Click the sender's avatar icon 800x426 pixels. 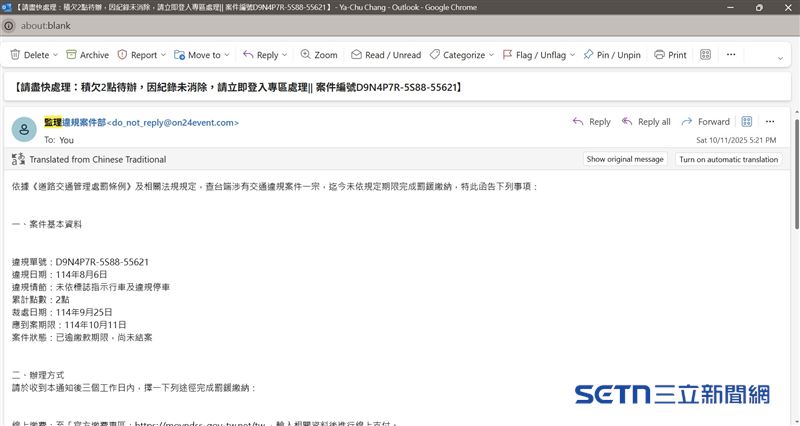(x=24, y=128)
